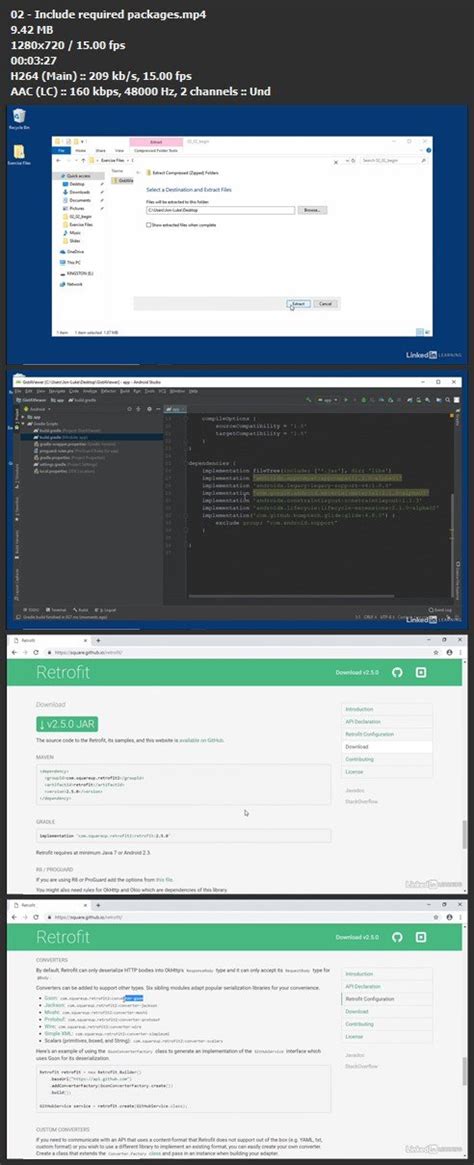Open the Share tab in File Explorer ribbon
The image size is (474, 1165).
pos(99,149)
